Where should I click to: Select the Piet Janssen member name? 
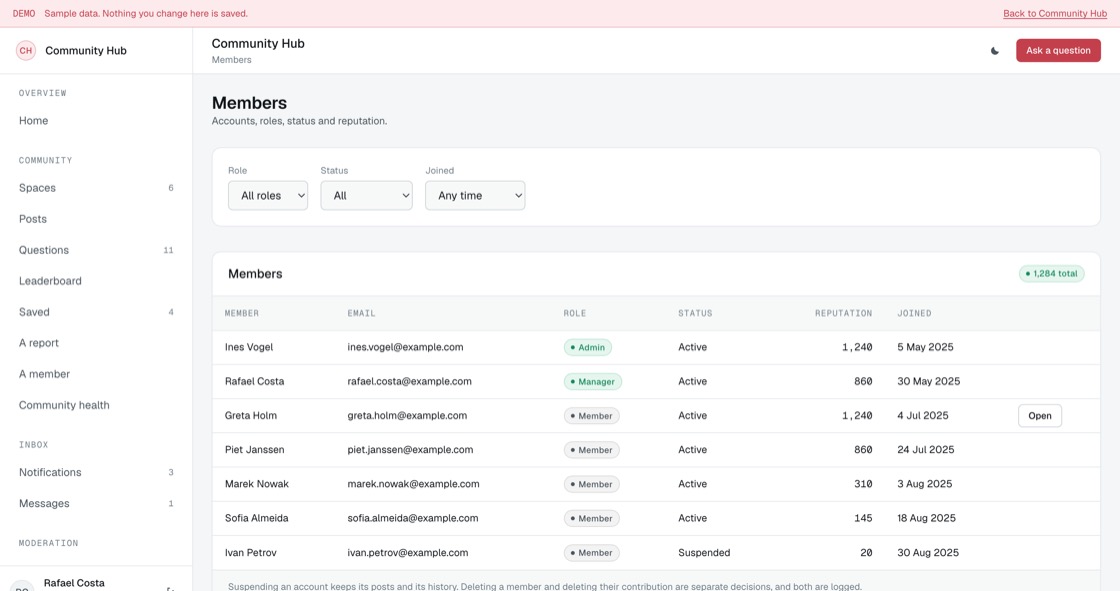[254, 450]
